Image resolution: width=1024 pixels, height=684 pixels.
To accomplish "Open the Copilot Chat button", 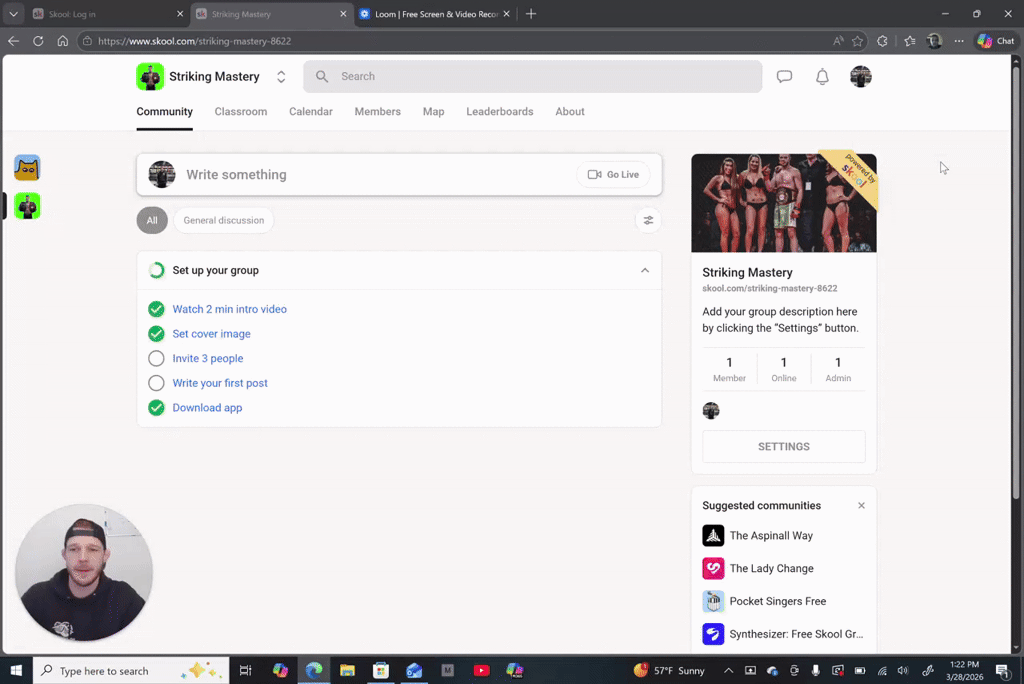I will pos(997,41).
